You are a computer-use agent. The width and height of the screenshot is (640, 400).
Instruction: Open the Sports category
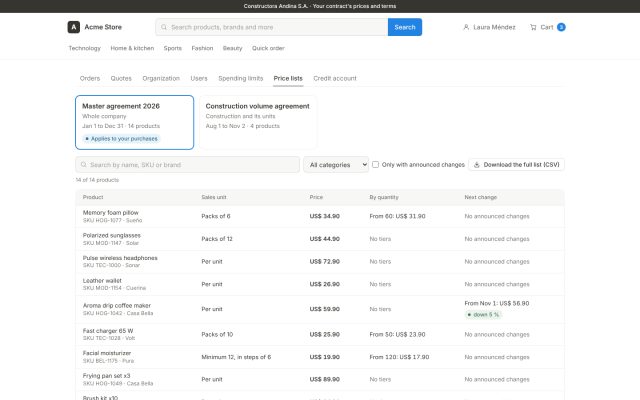[x=173, y=48]
